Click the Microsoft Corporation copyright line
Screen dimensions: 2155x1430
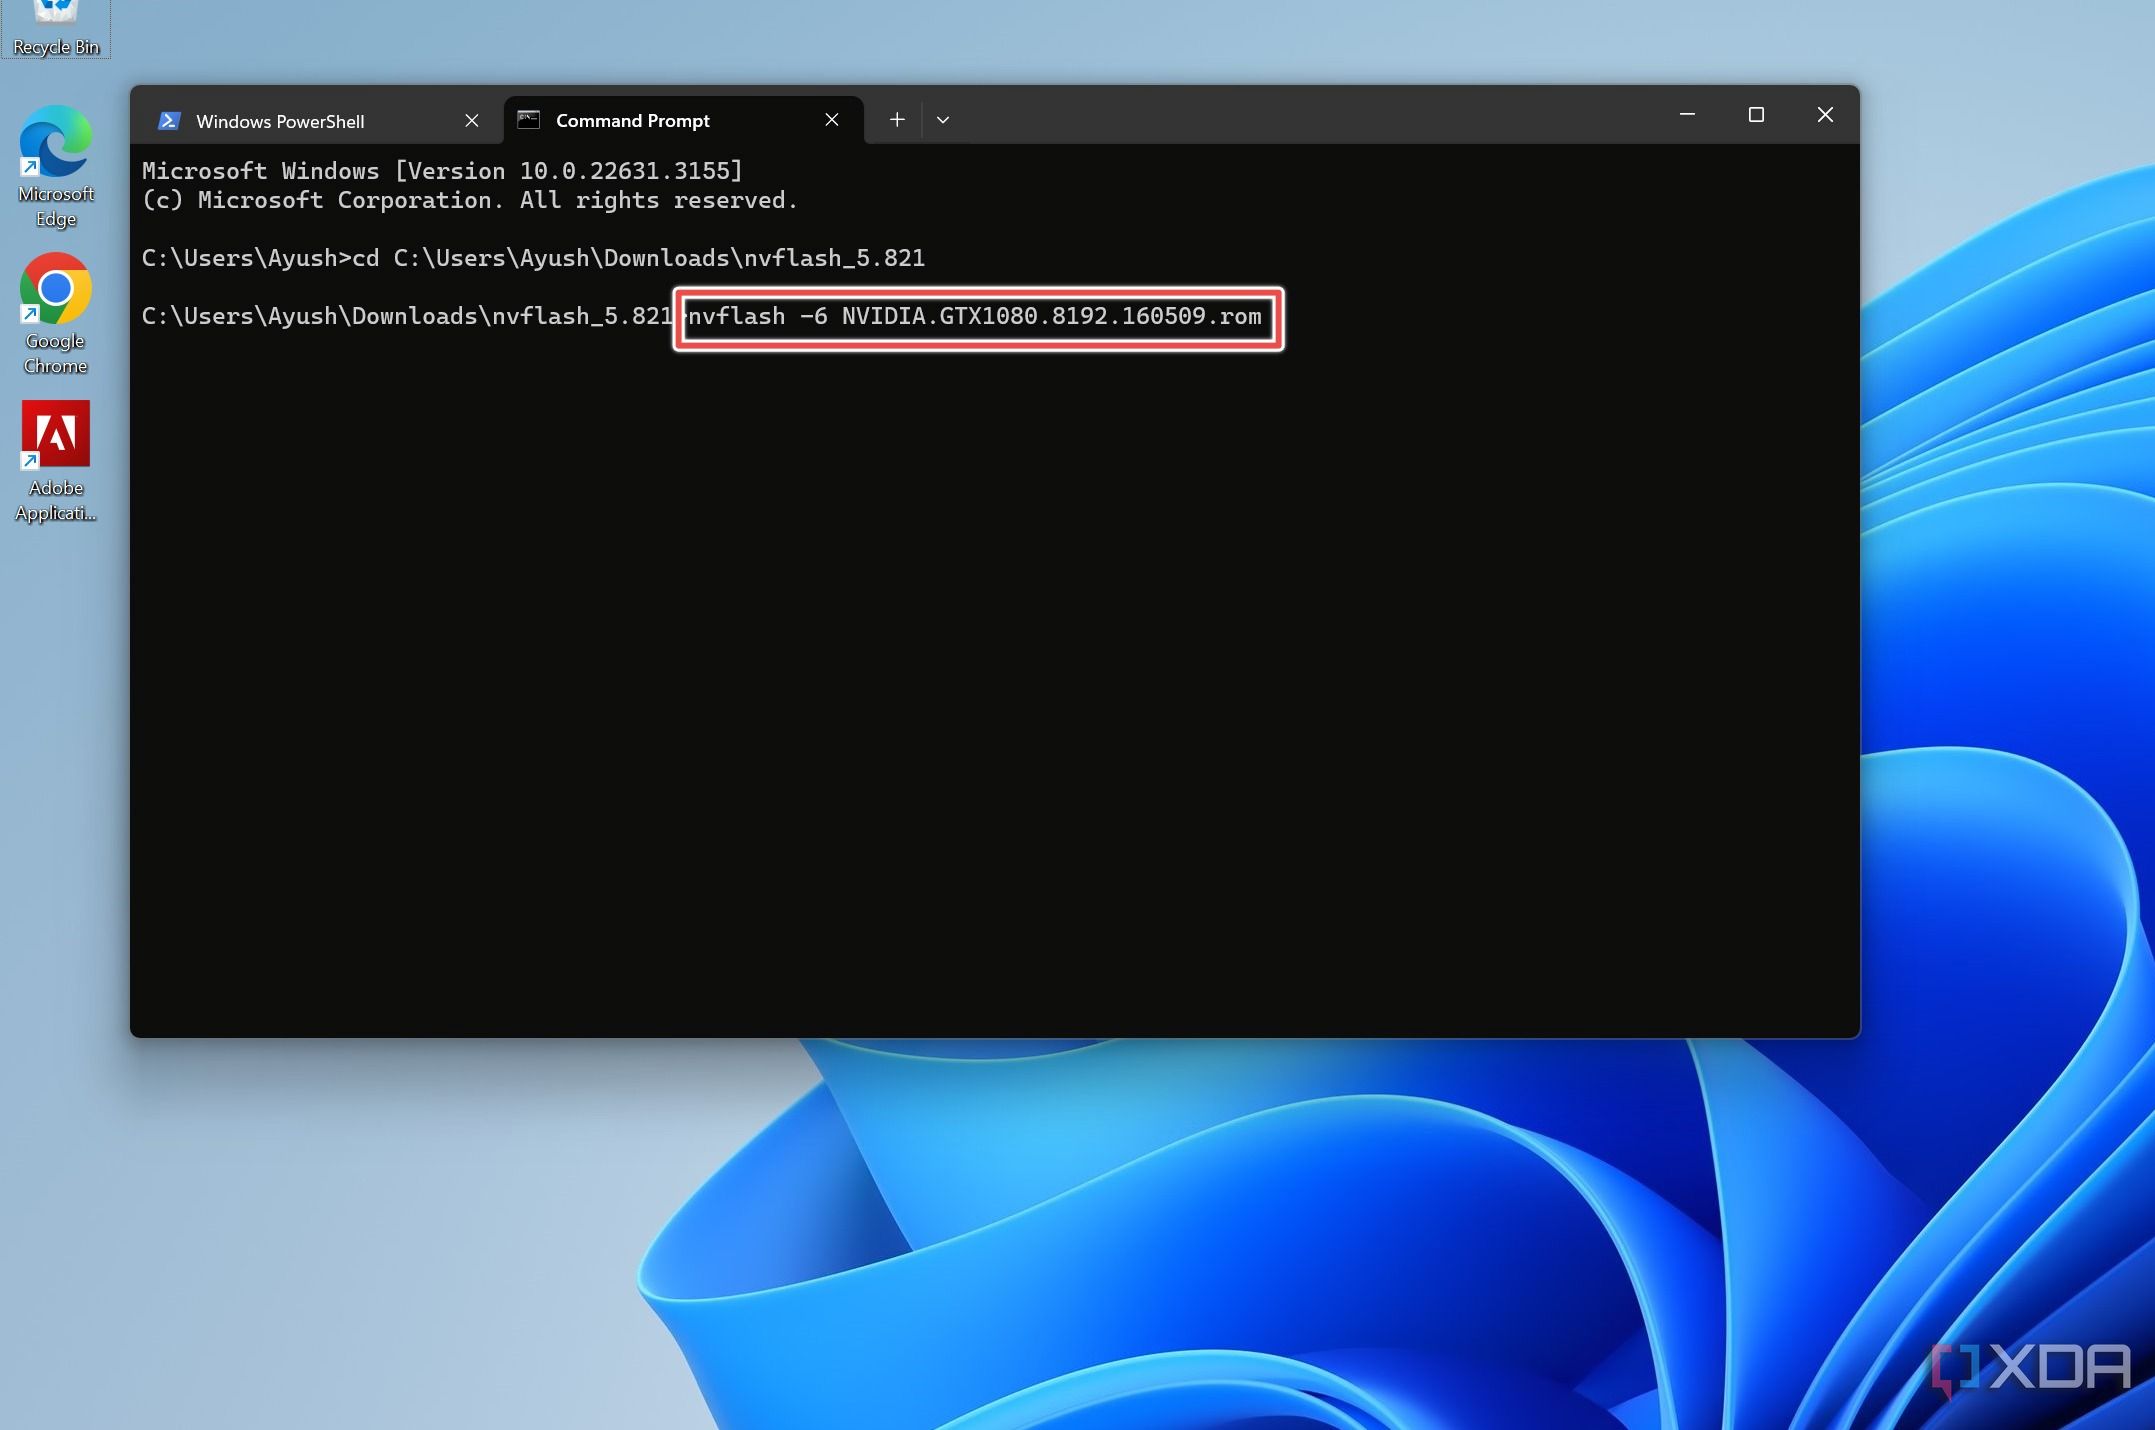click(x=470, y=200)
